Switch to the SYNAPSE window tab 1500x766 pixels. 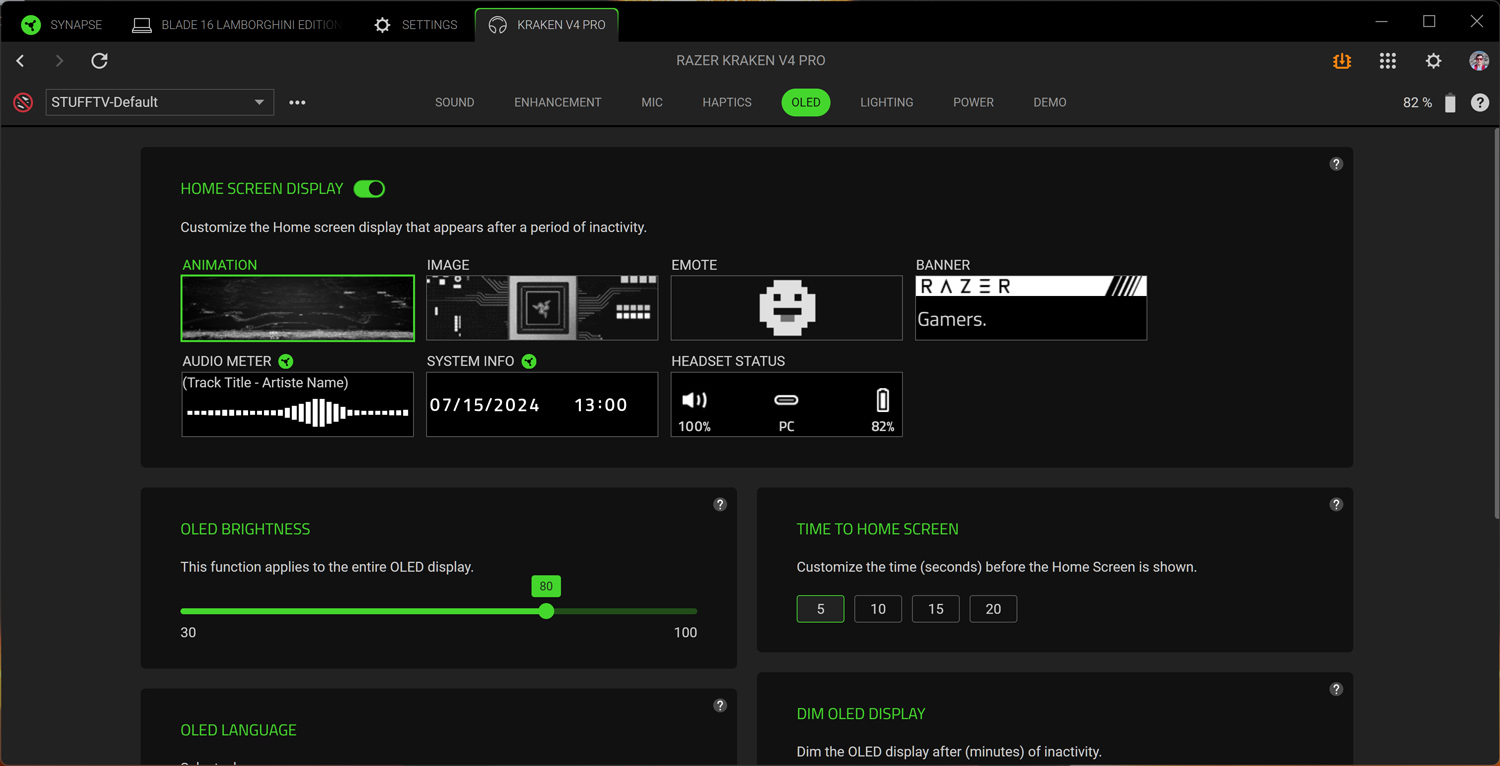[x=61, y=25]
